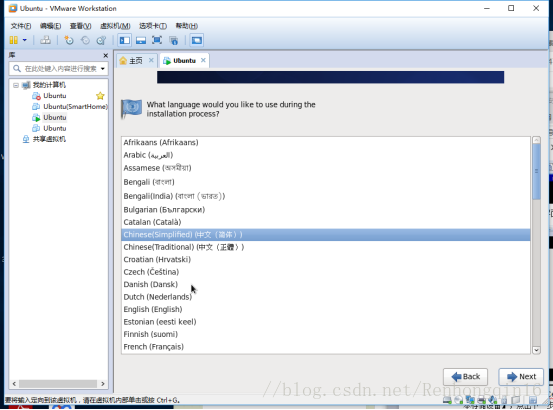Viewport: 553px width, 410px height.
Task: Choose Afrikaans (Afrikaans) language
Action: 326,142
